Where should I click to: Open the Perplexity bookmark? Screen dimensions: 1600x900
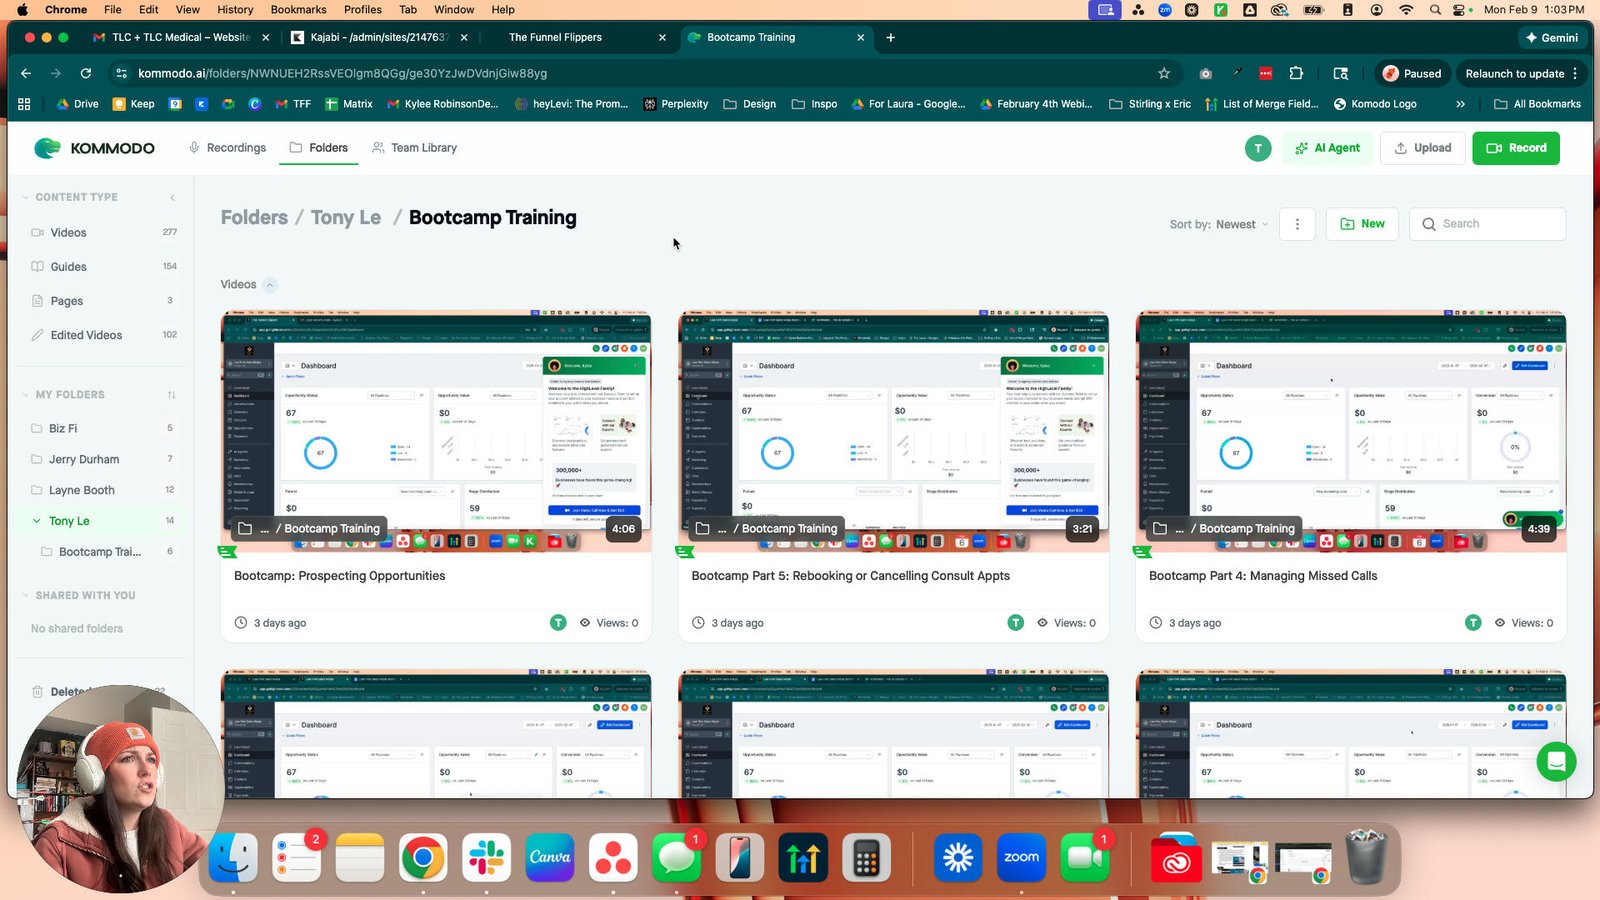coord(676,104)
